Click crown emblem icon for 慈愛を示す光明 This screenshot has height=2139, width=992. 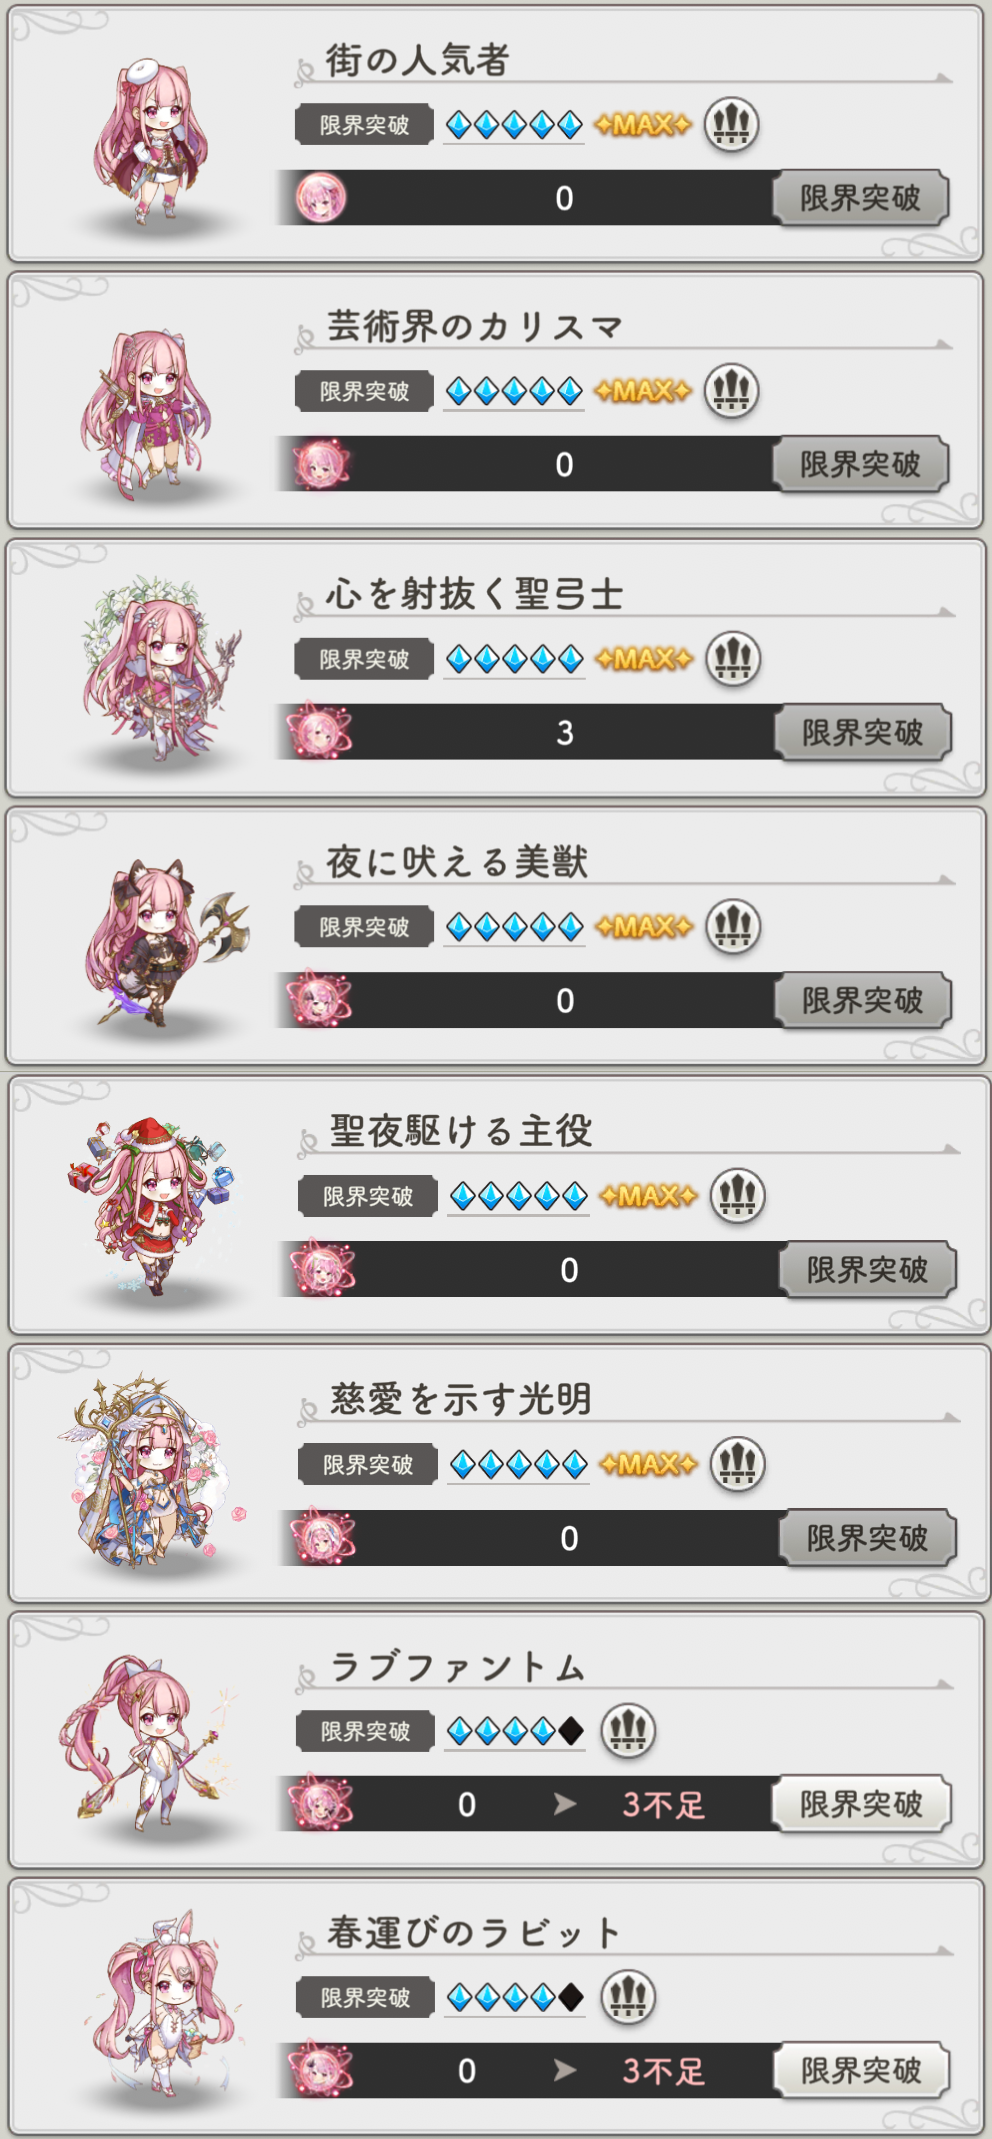(x=737, y=1464)
